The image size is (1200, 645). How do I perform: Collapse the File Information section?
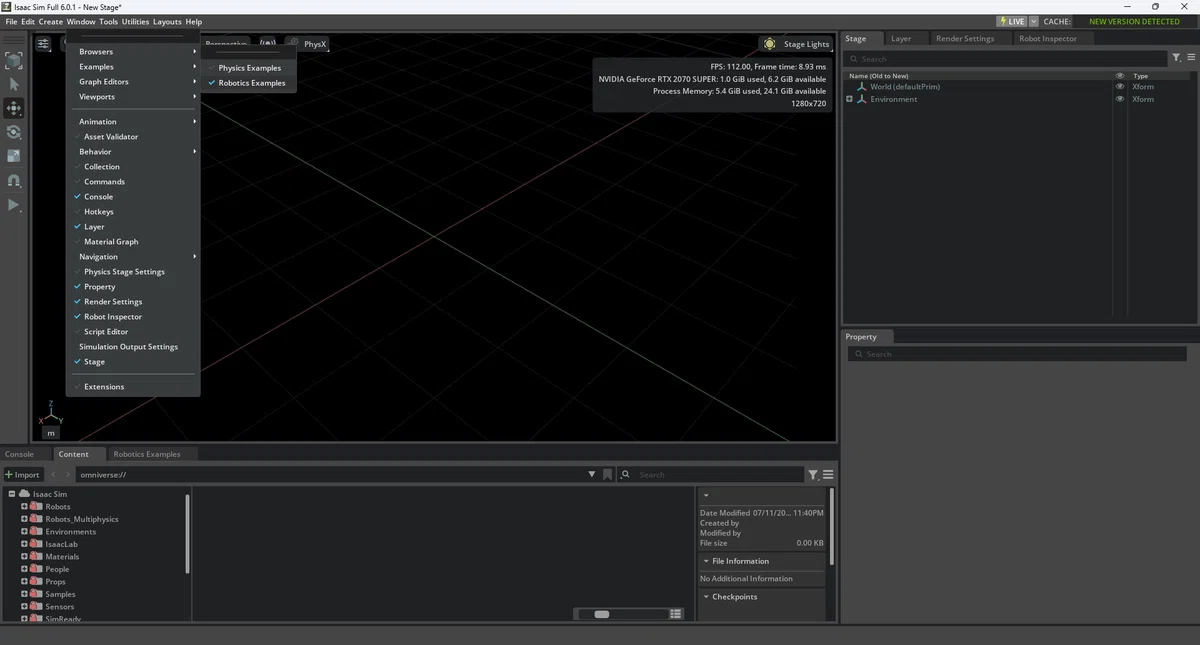coord(706,561)
